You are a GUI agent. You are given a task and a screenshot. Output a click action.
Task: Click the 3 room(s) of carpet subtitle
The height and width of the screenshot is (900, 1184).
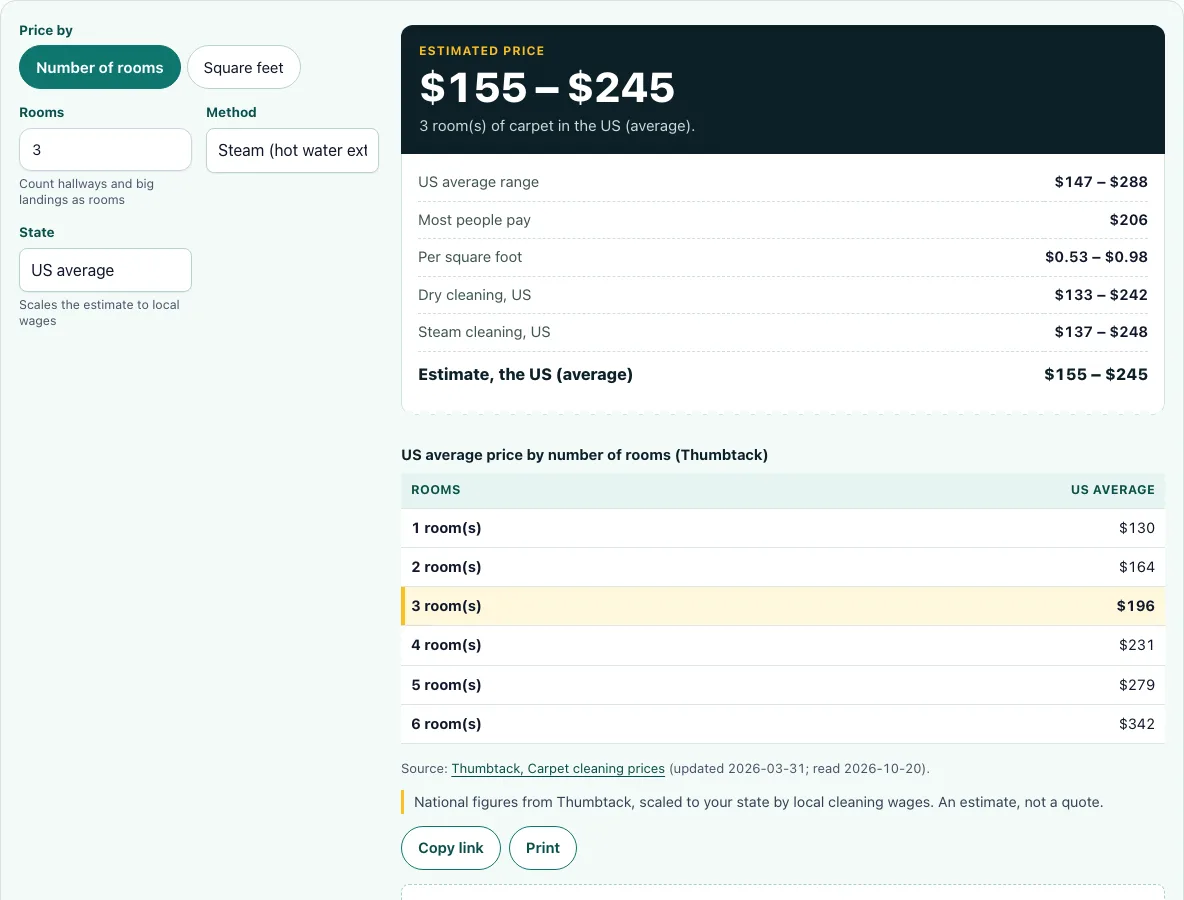pos(557,126)
